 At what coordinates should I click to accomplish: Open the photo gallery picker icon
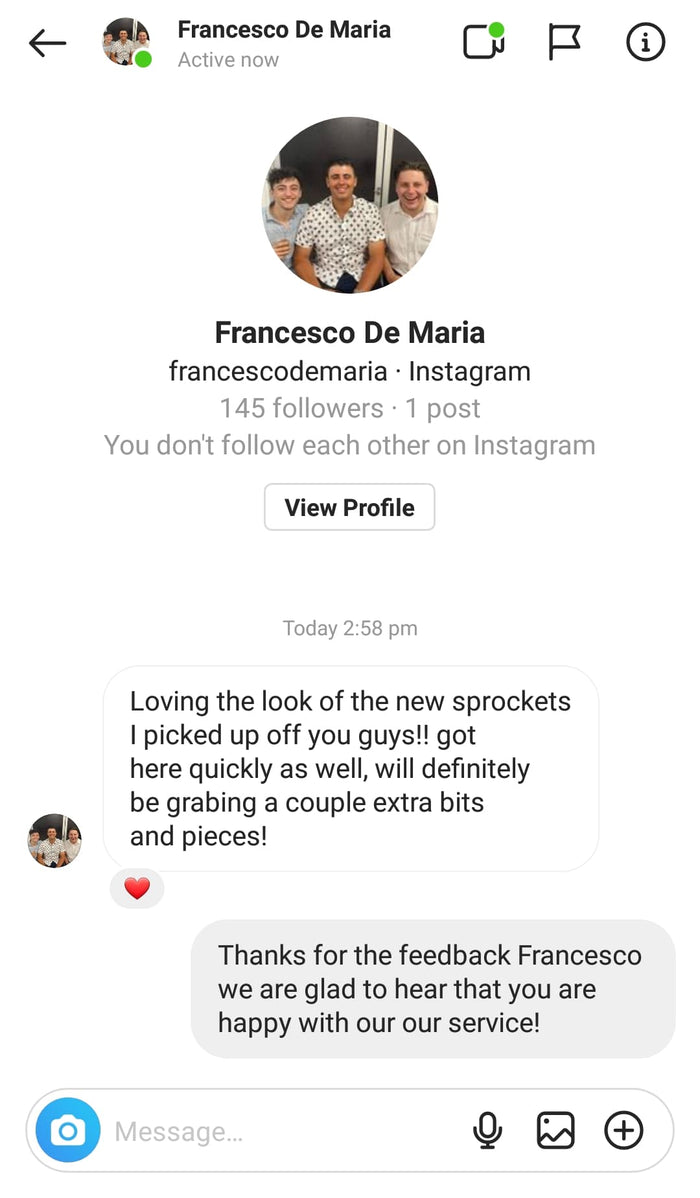tap(555, 1131)
